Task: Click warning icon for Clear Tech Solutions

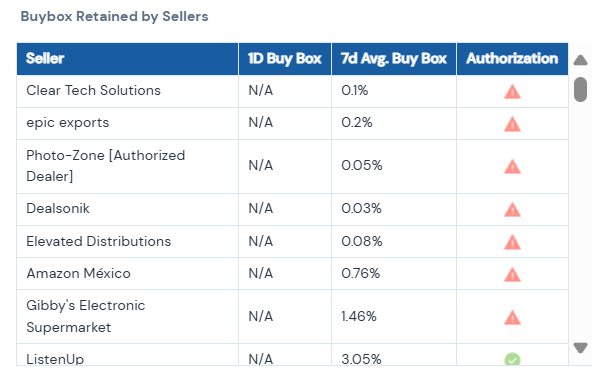Action: (x=512, y=92)
